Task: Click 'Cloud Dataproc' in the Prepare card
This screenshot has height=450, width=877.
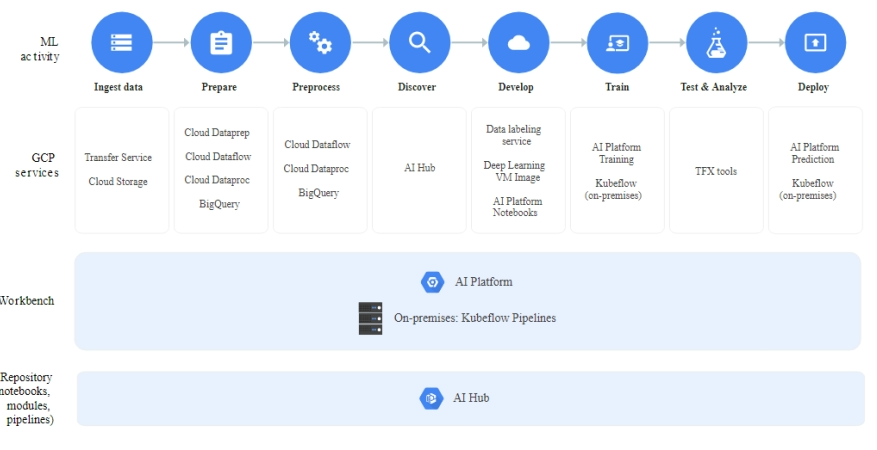Action: 217,180
